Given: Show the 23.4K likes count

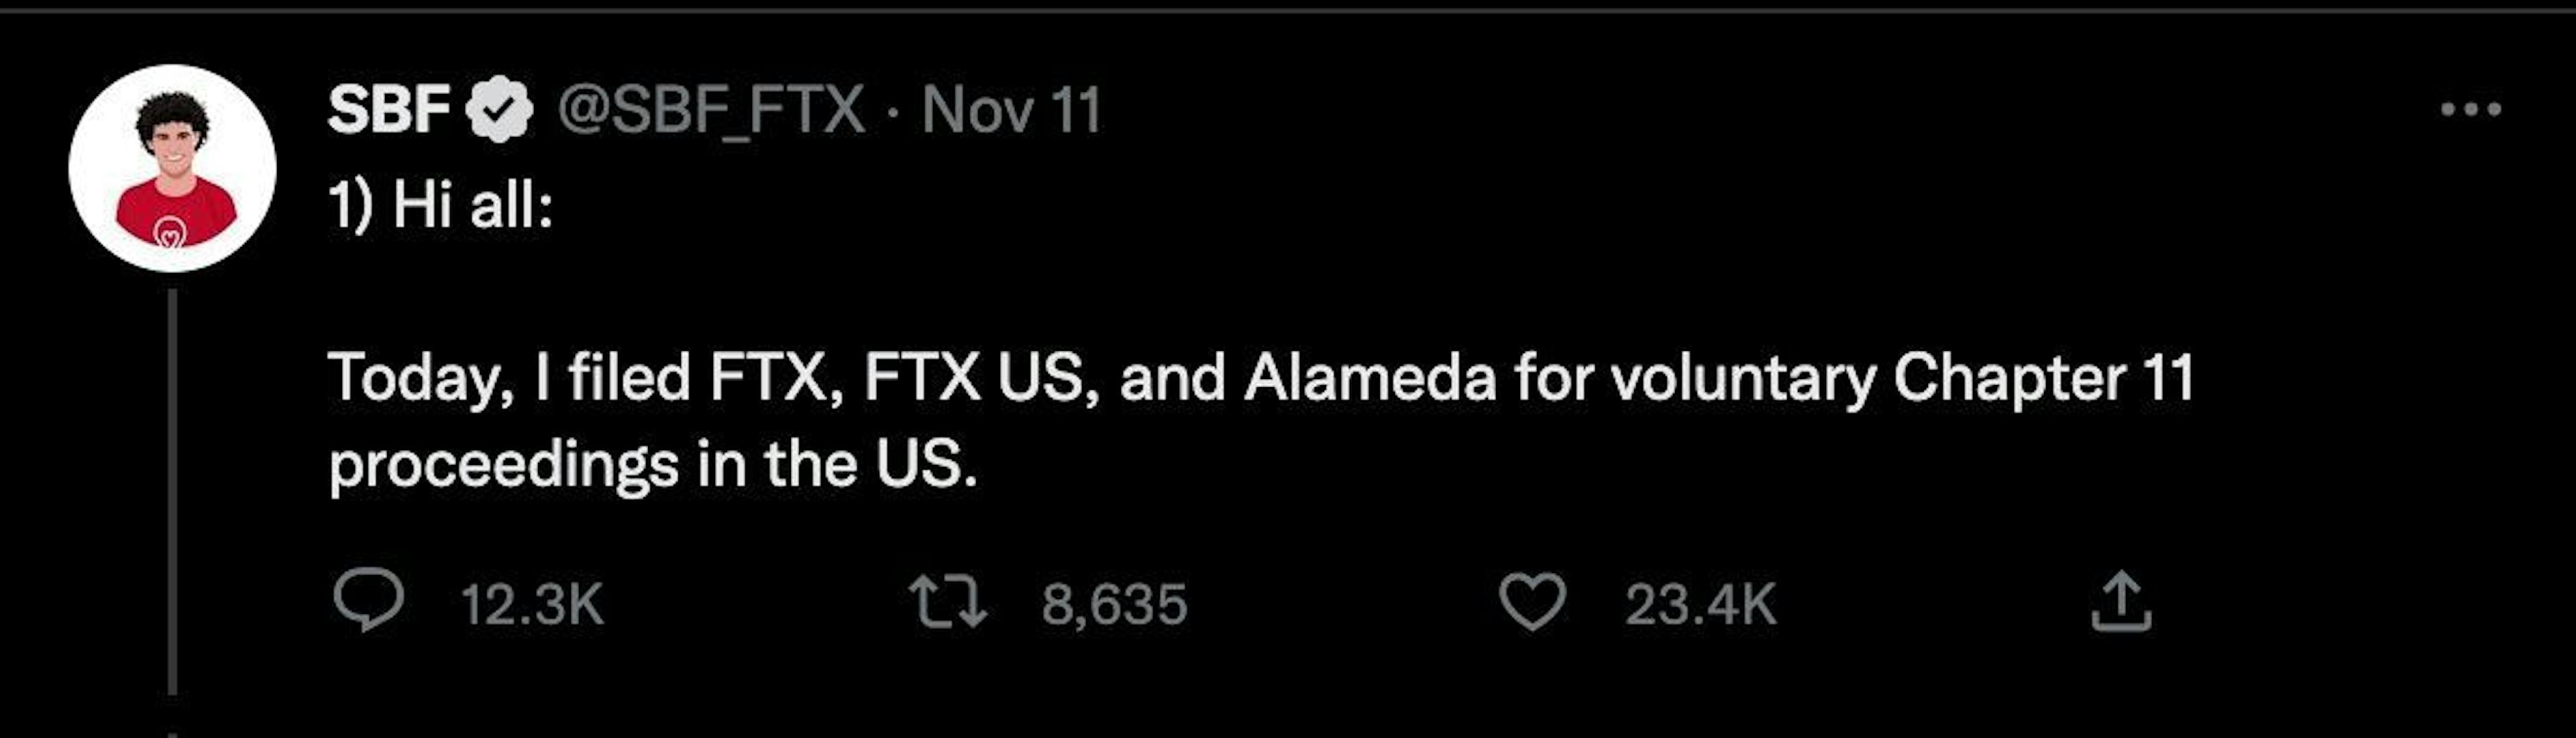Looking at the screenshot, I should [x=1700, y=605].
